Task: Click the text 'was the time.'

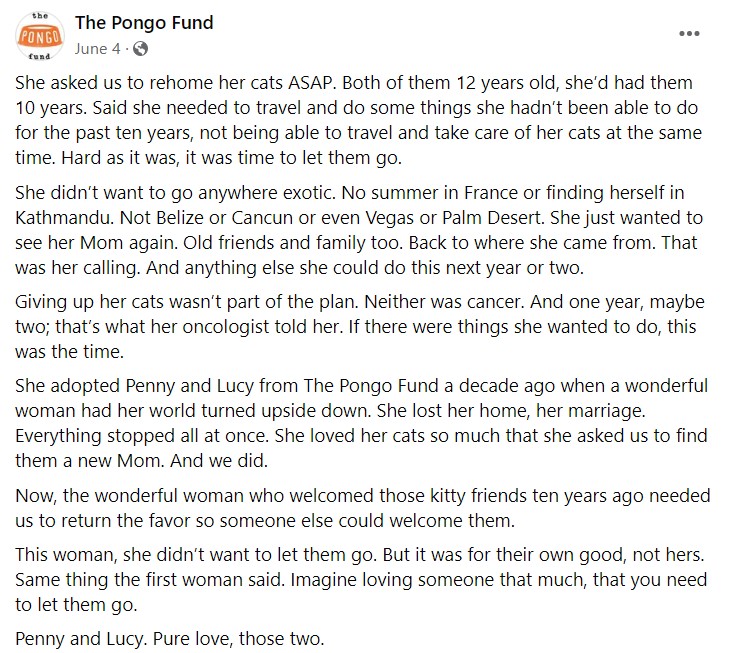Action: point(69,352)
